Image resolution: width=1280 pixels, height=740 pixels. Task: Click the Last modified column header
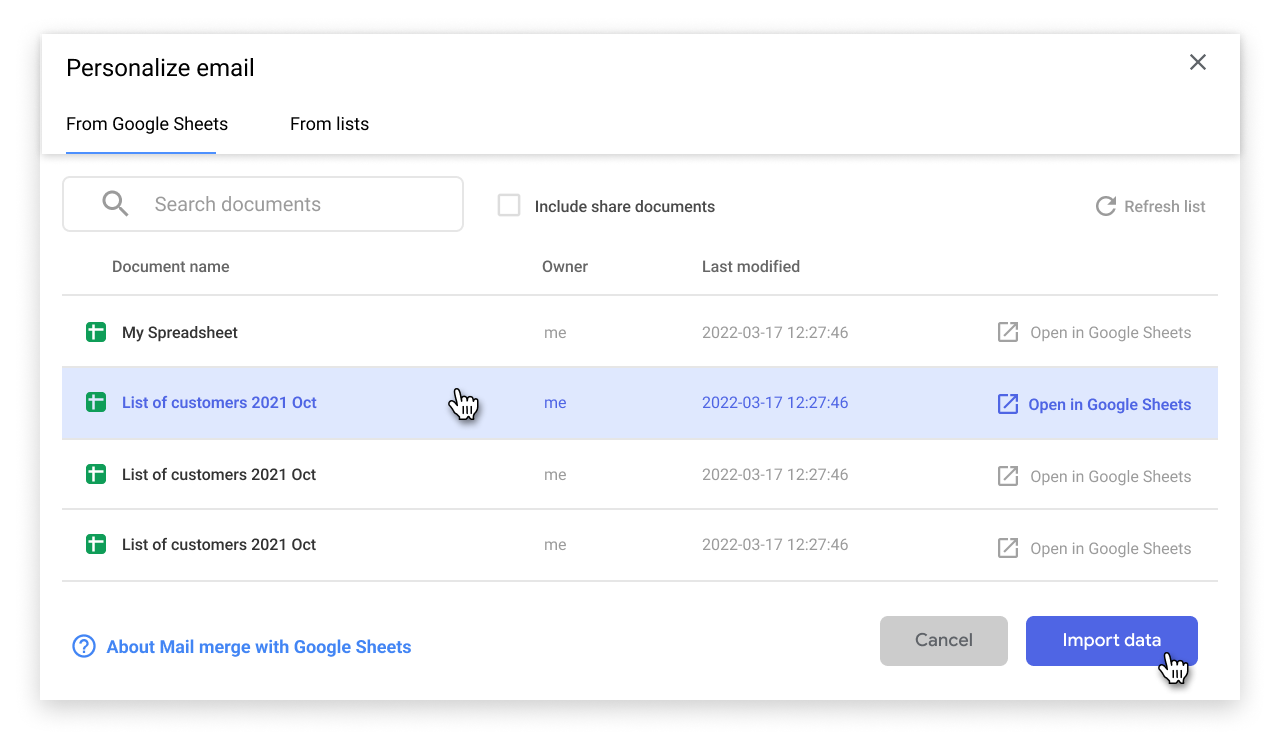coord(751,266)
